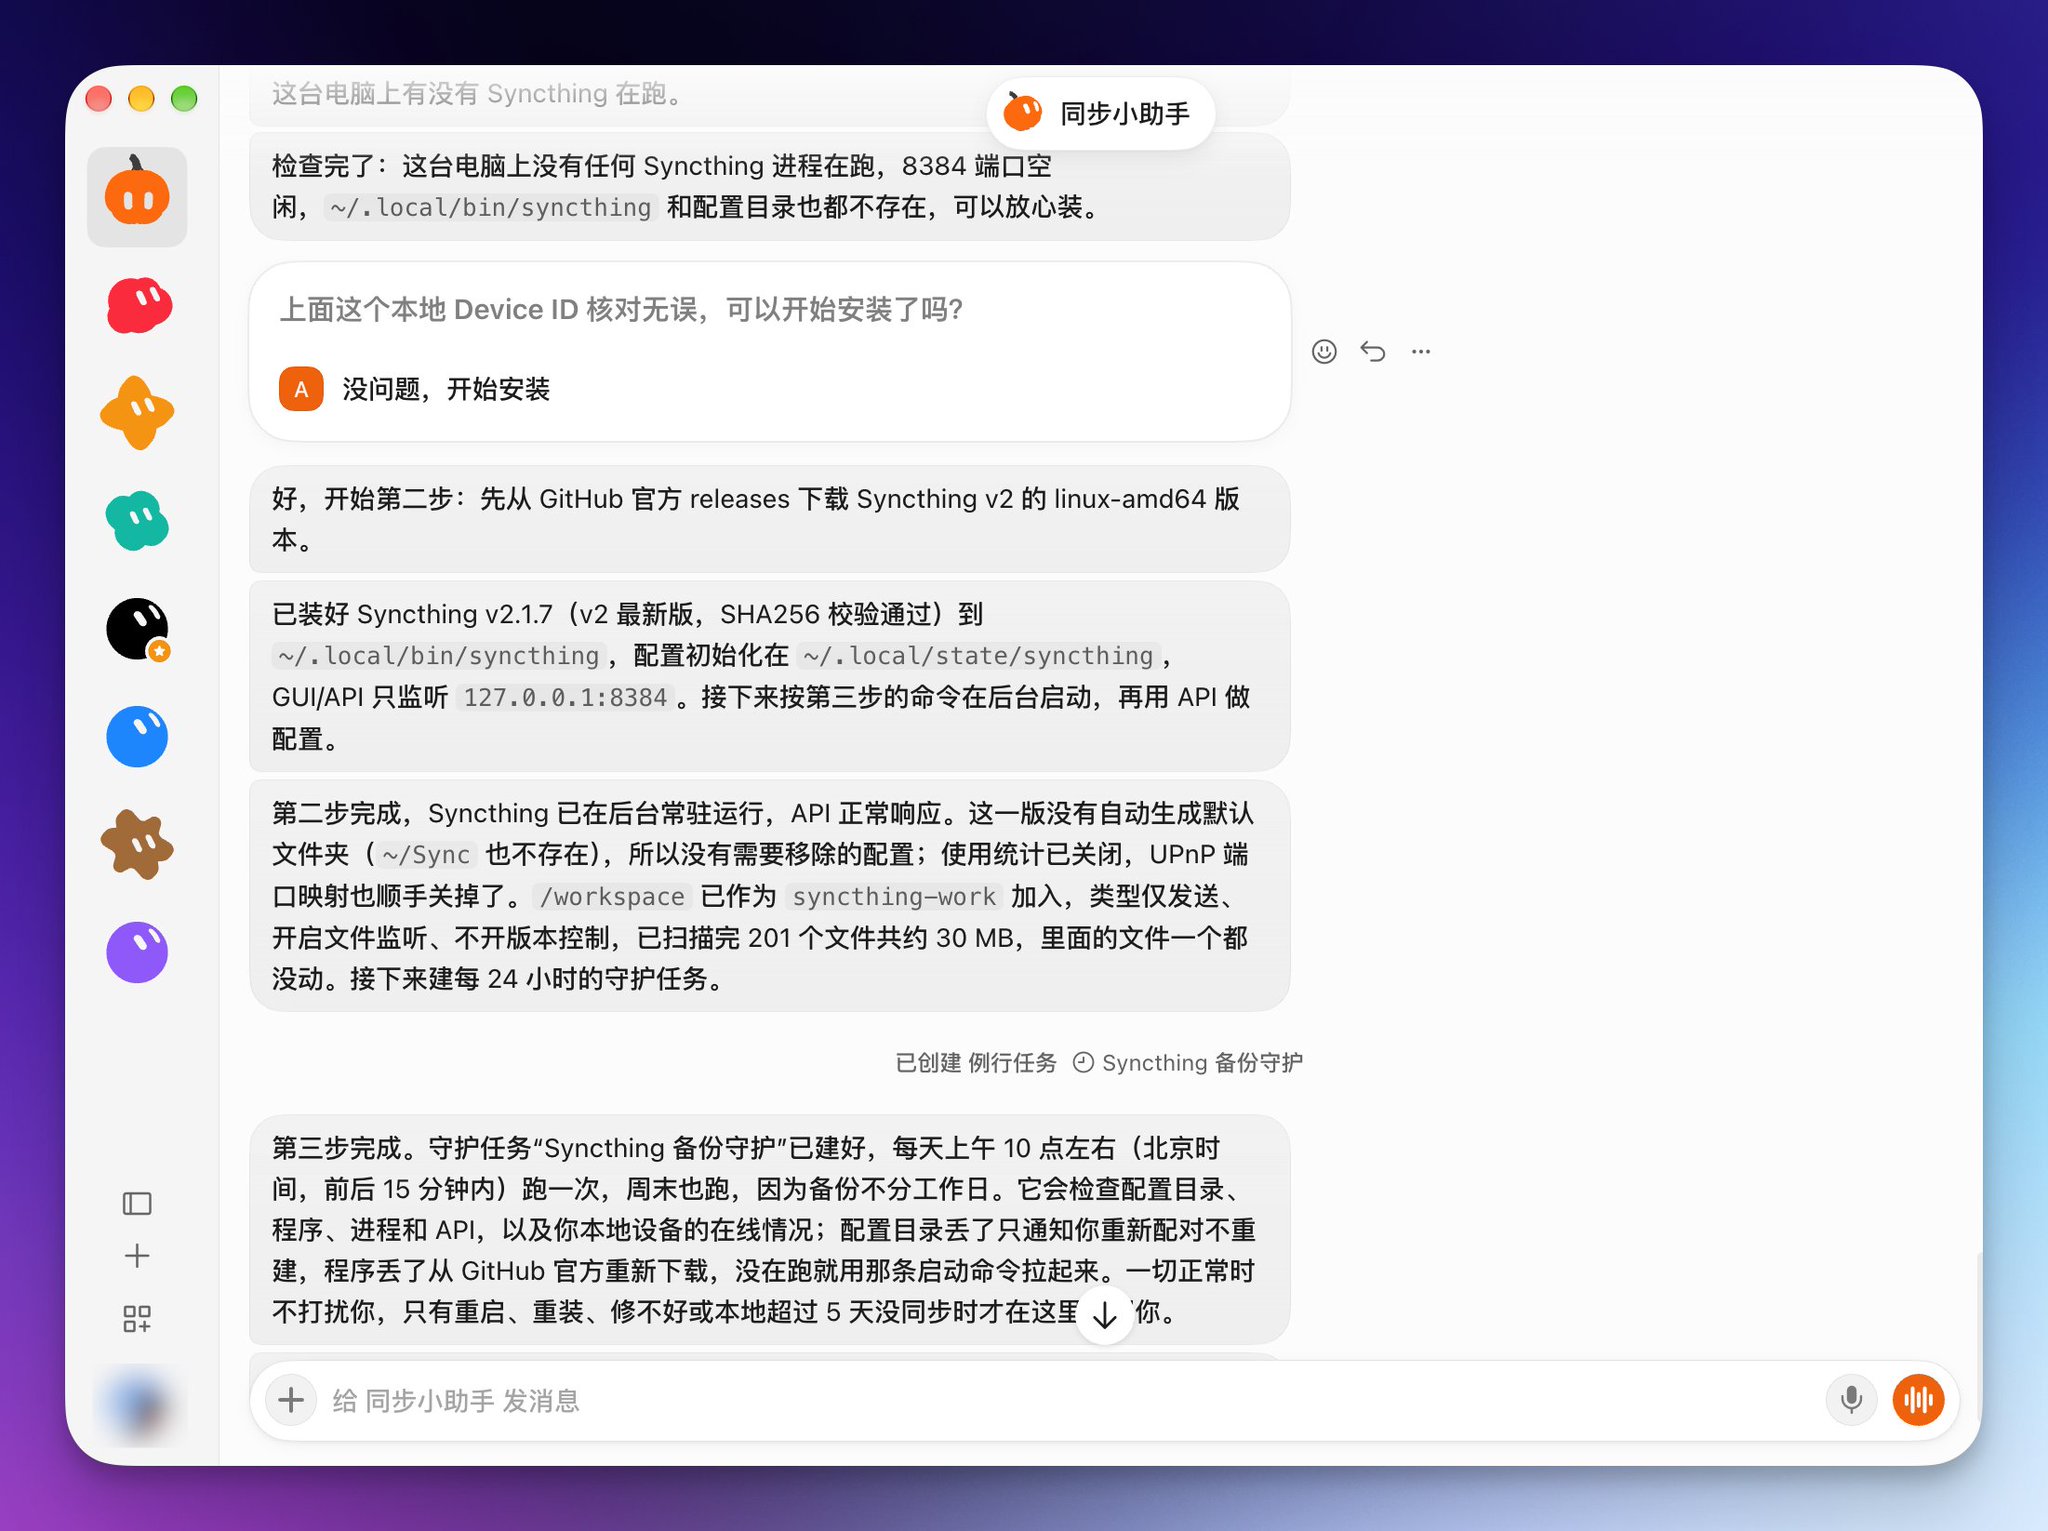This screenshot has width=2048, height=1531.
Task: Open the purple round assistant avatar
Action: coord(138,952)
